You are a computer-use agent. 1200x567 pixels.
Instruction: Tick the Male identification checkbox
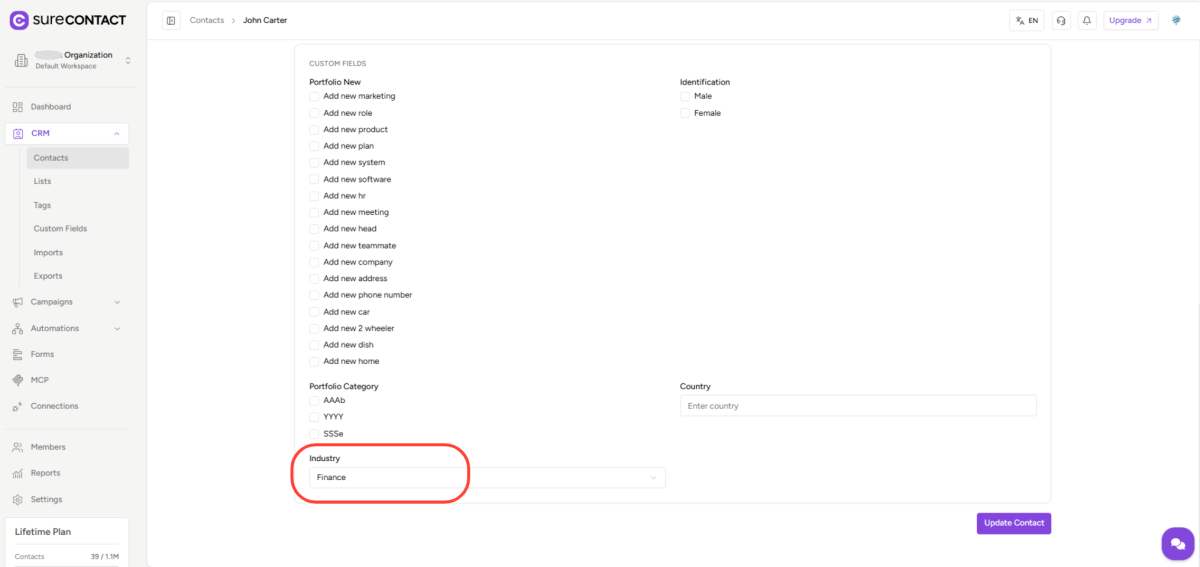click(686, 97)
